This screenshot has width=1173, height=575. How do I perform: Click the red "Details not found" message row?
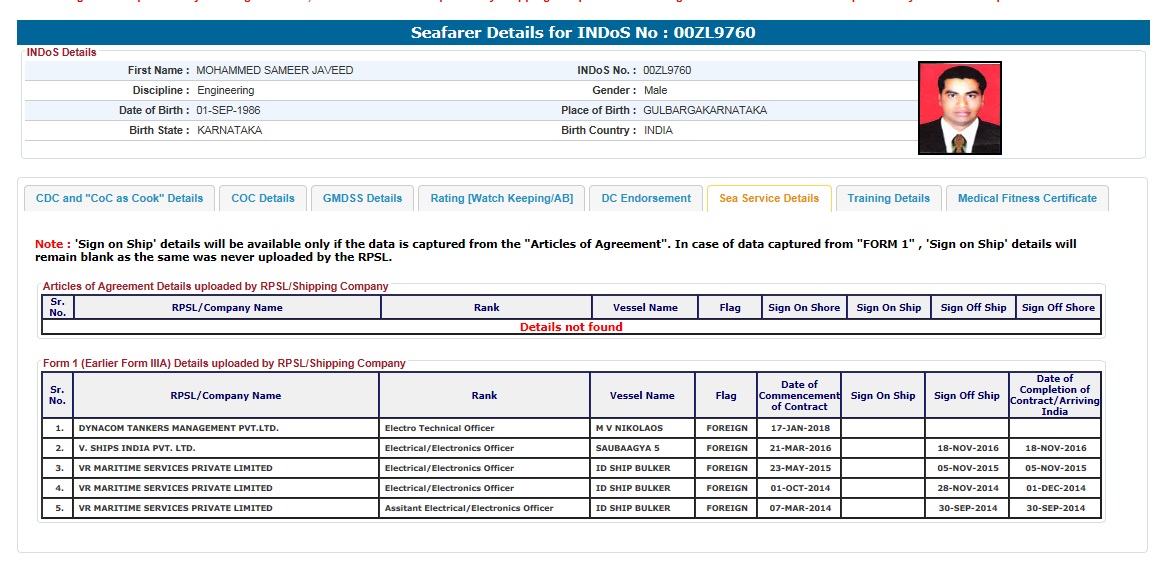coord(570,327)
